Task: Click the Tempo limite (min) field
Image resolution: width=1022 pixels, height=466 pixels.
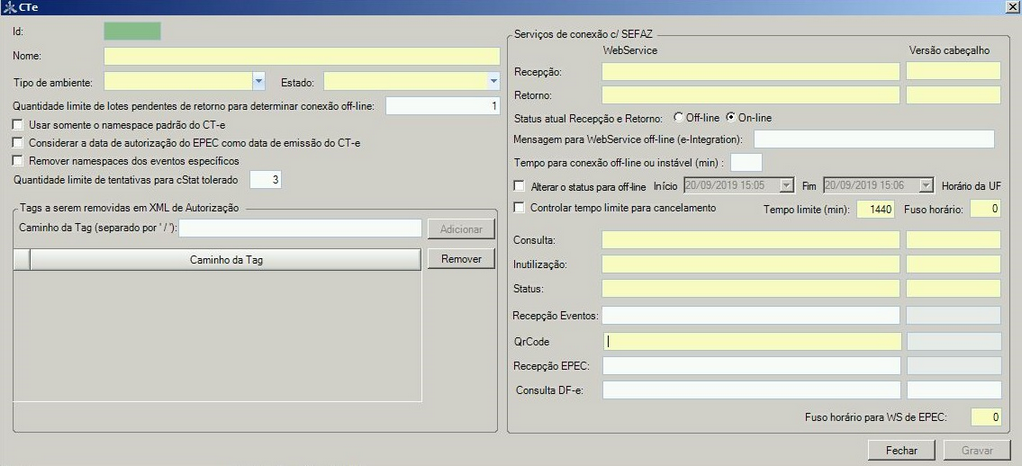Action: [875, 209]
